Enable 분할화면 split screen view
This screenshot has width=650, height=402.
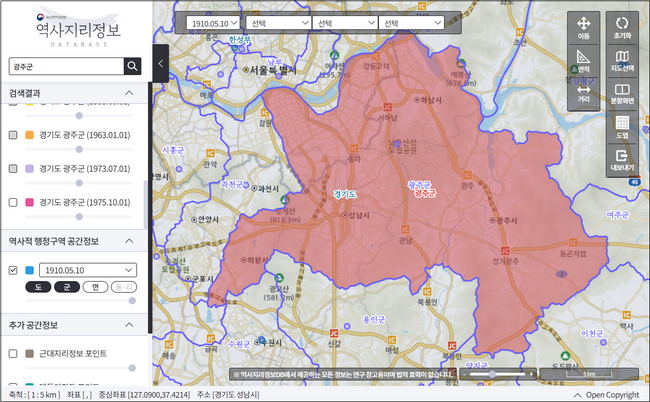click(x=622, y=93)
